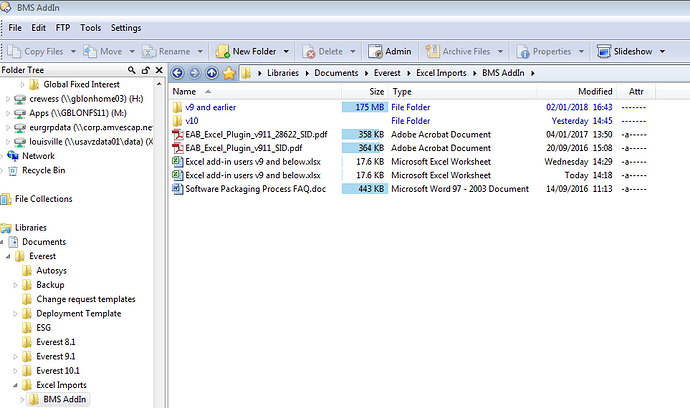The width and height of the screenshot is (690, 408).
Task: Open the File menu
Action: (15, 28)
